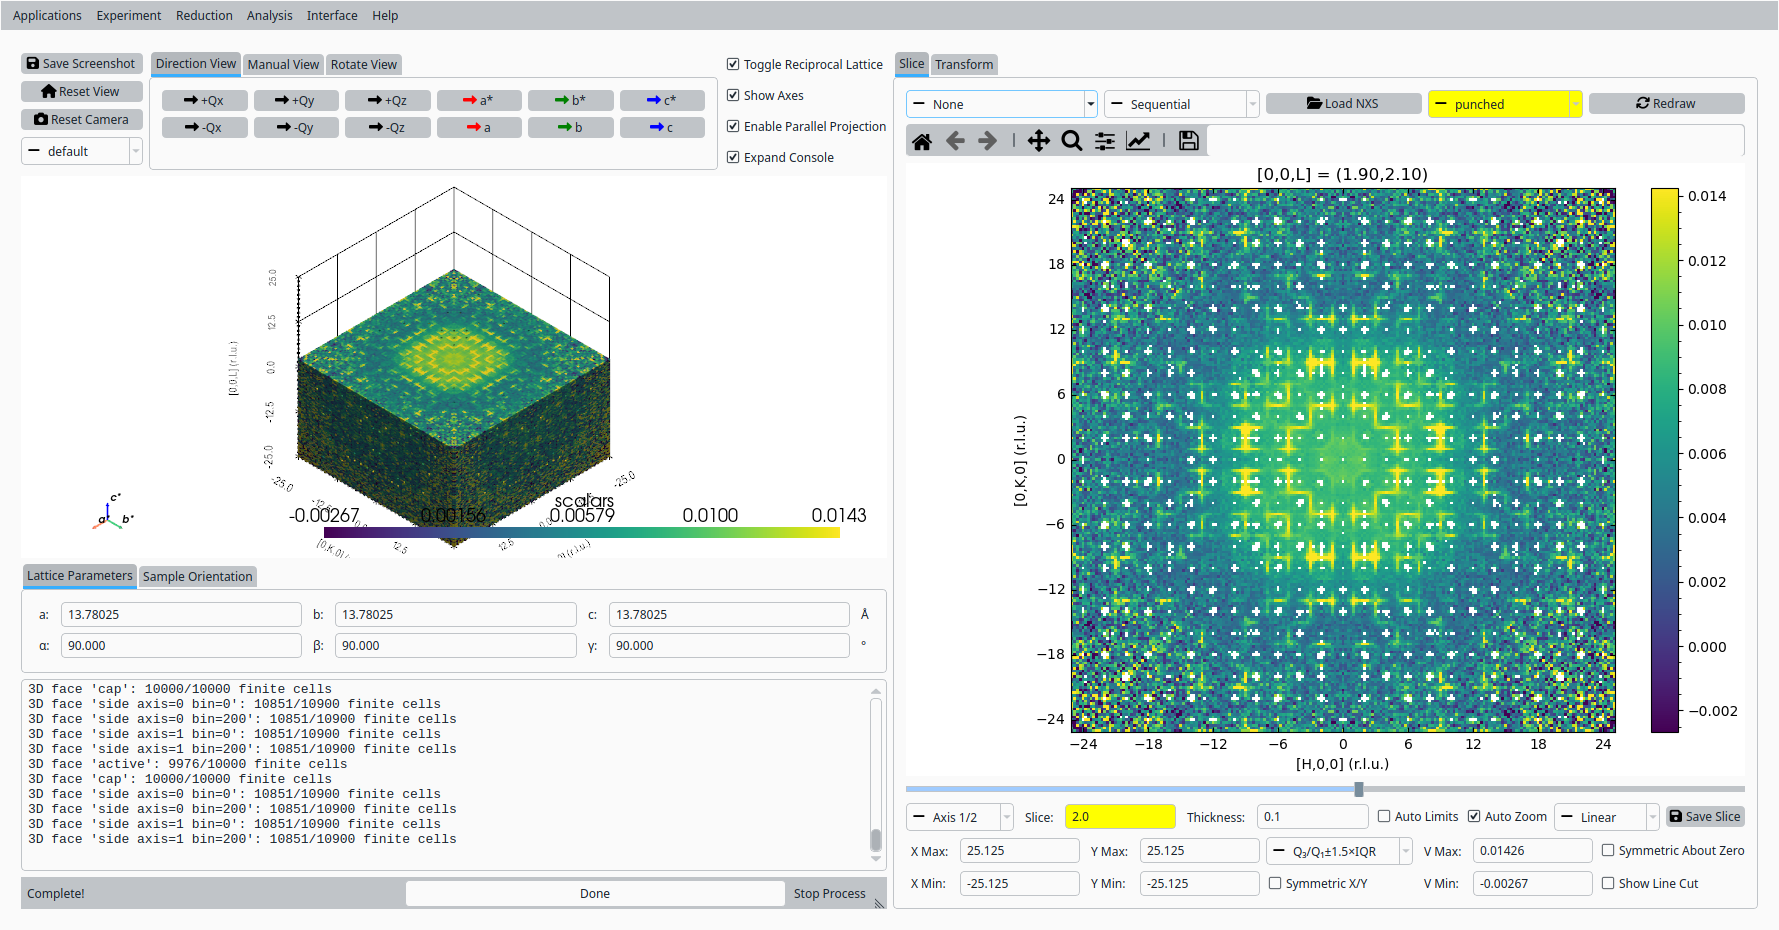The height and width of the screenshot is (930, 1779).
Task: Uncheck Toggle Reciprocal Lattice
Action: click(x=733, y=64)
